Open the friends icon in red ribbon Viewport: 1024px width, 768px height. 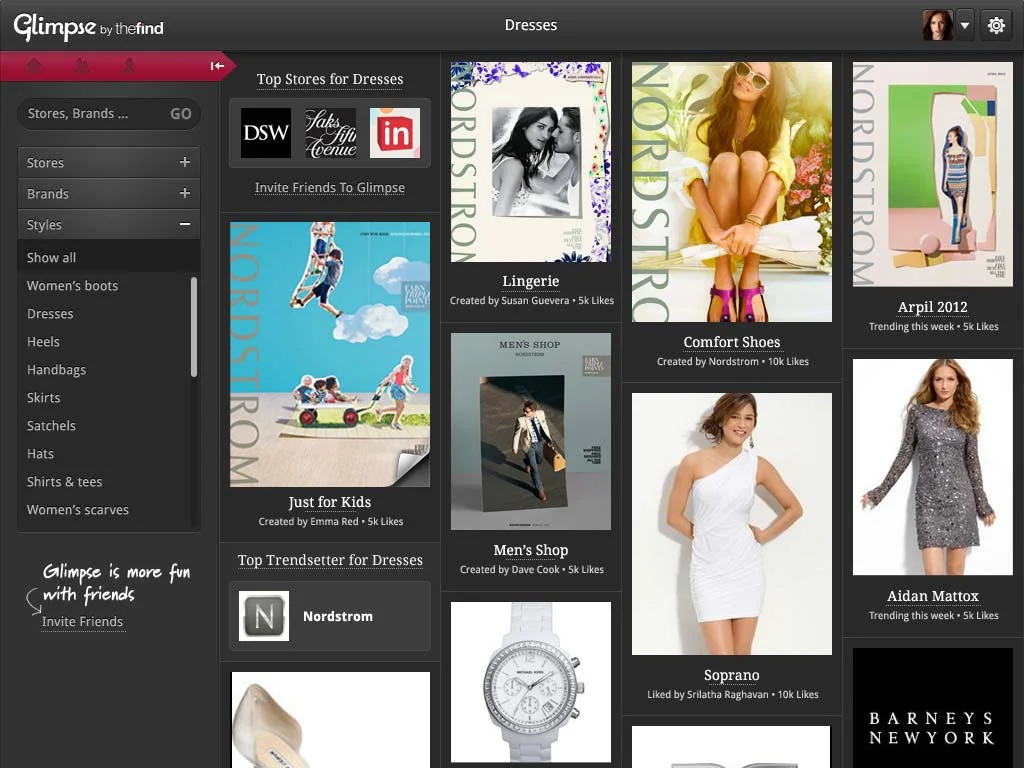click(82, 65)
